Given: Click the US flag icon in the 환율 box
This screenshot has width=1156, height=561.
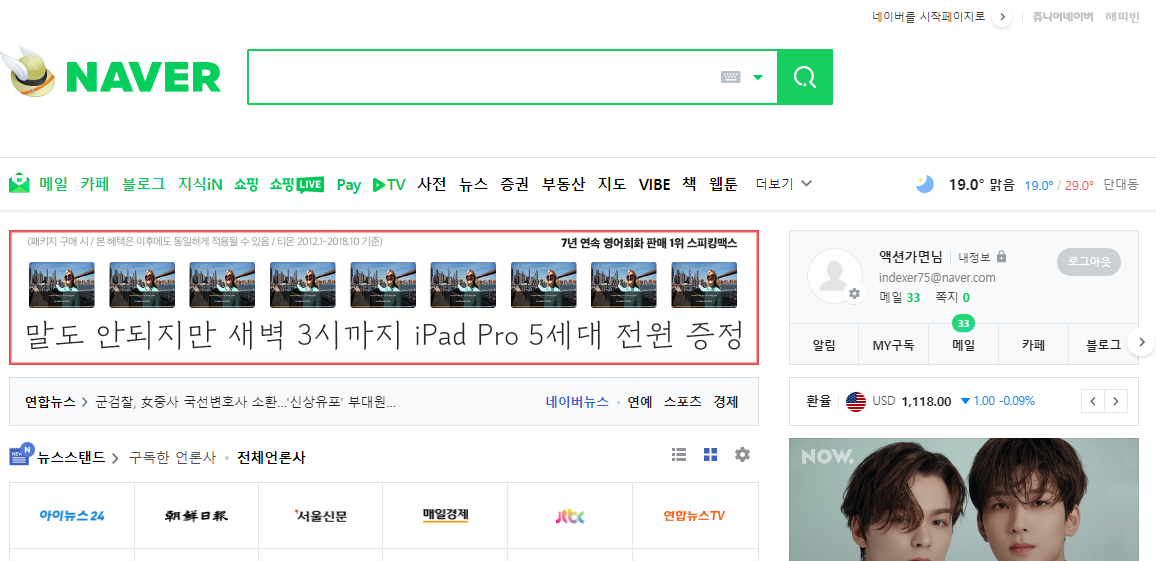Looking at the screenshot, I should click(855, 402).
